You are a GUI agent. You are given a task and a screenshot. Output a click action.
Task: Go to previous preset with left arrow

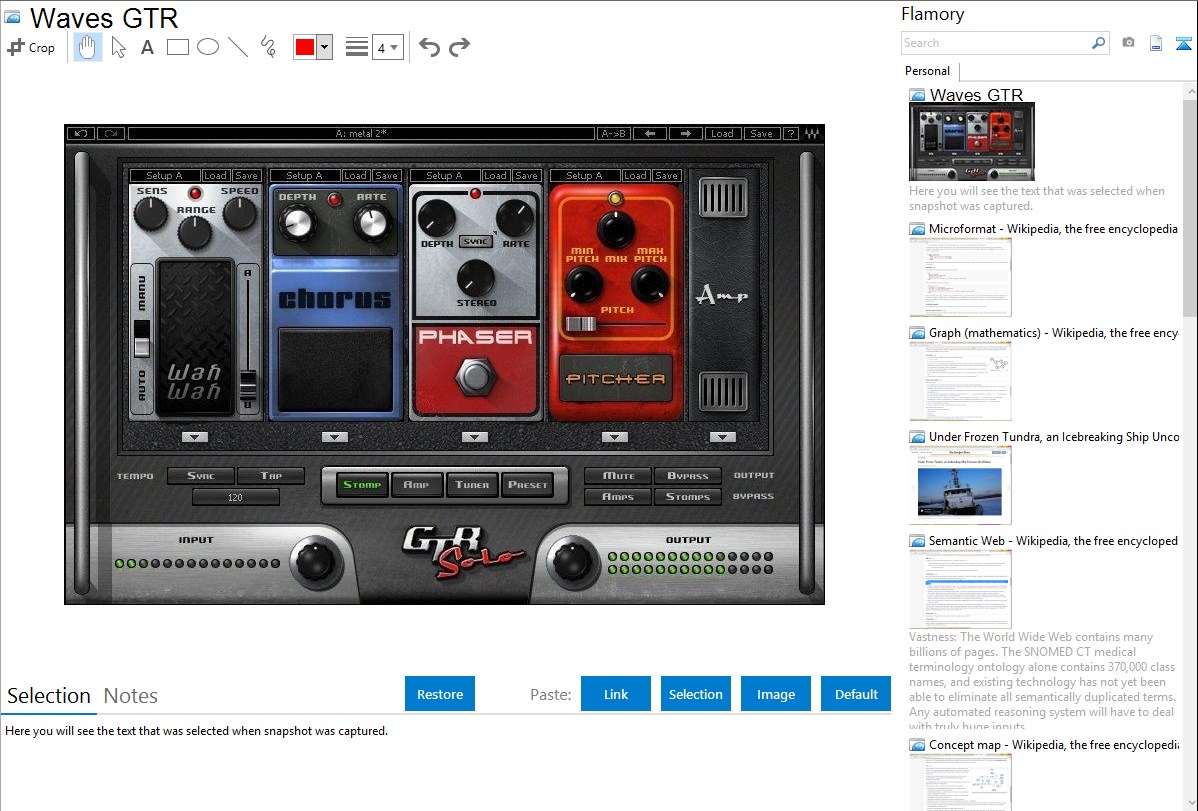coord(650,134)
